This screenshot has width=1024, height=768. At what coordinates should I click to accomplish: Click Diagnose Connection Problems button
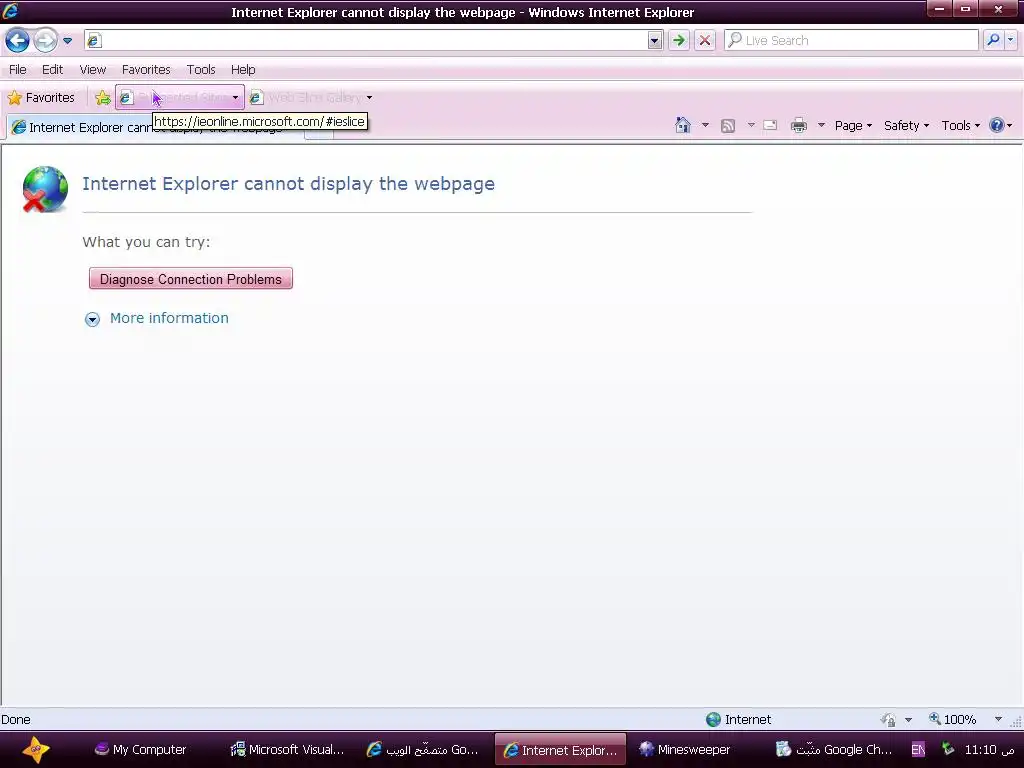191,279
